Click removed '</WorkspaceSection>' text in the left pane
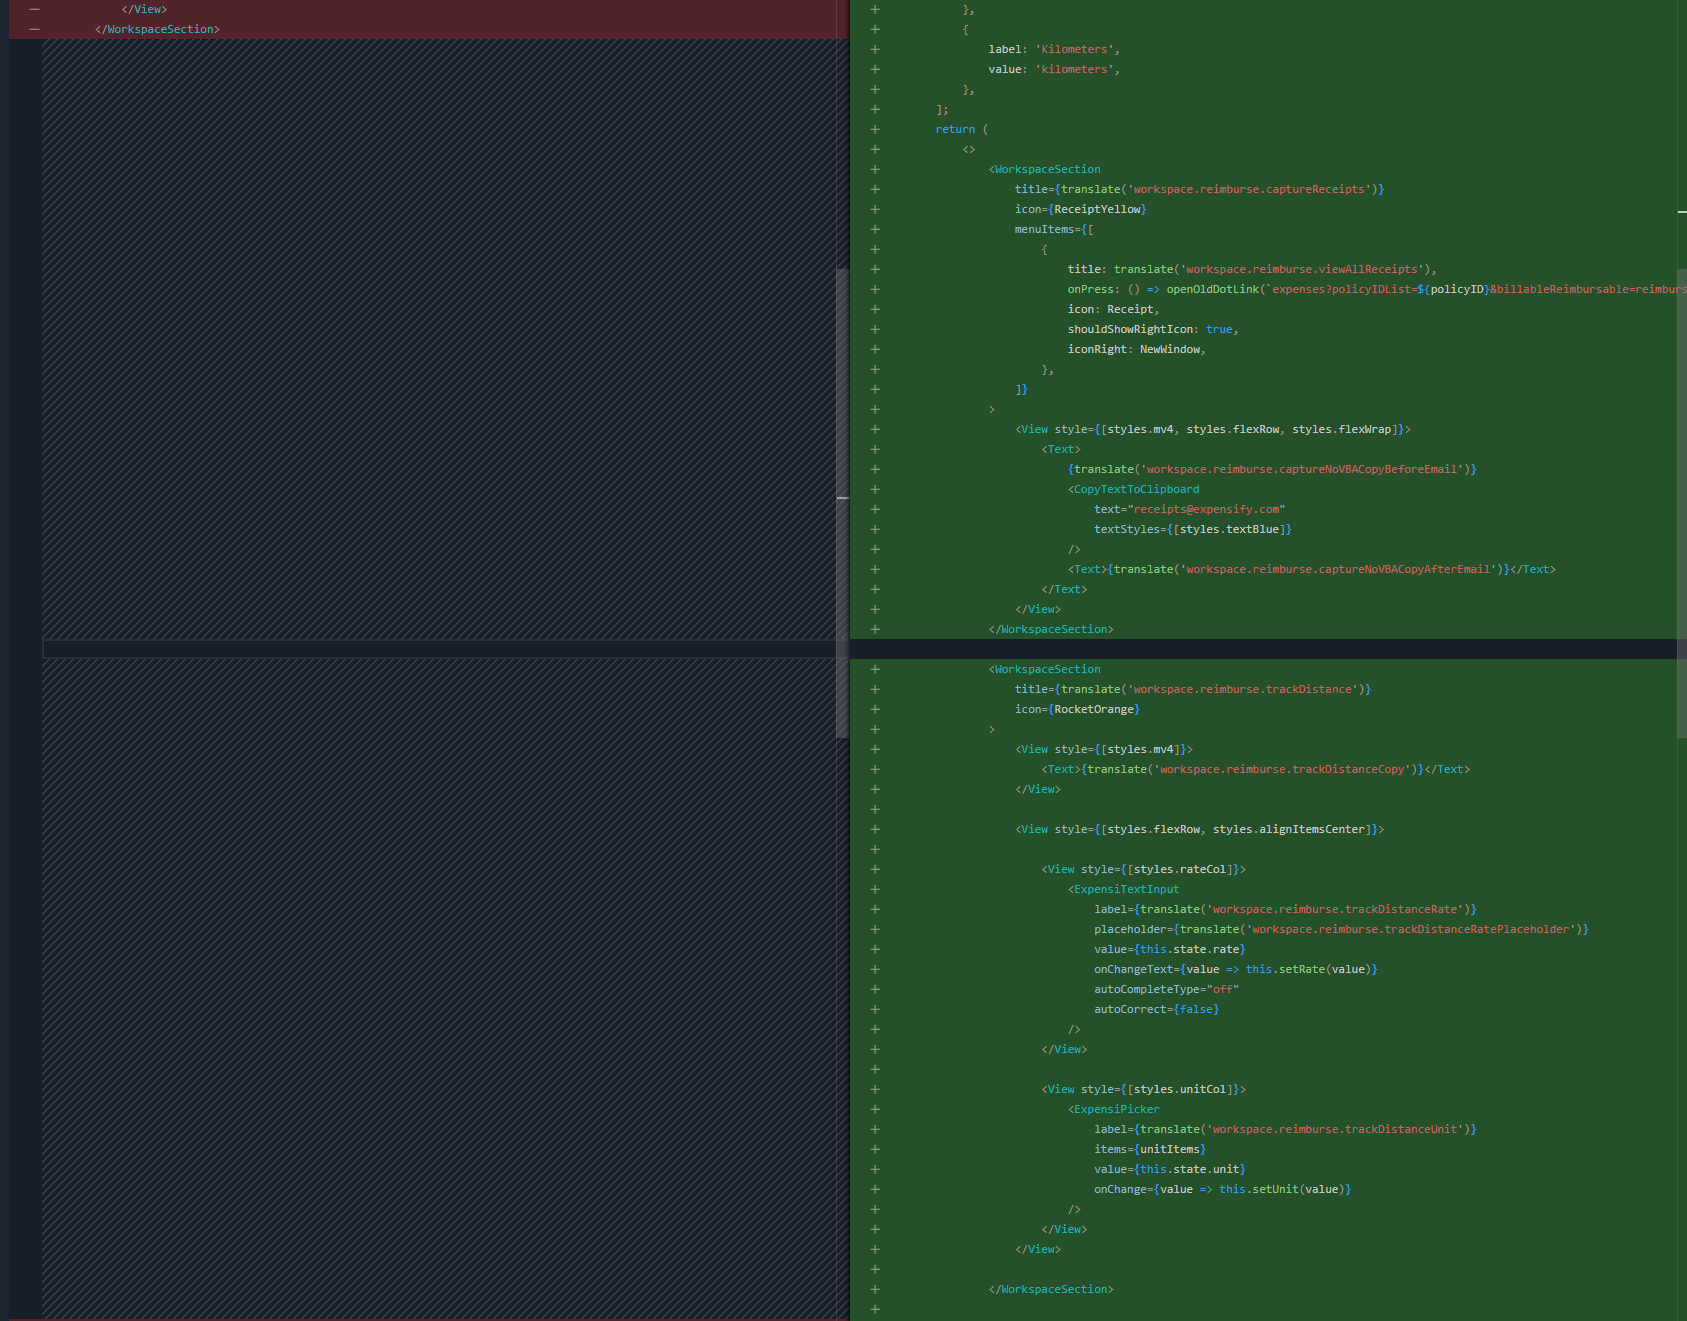This screenshot has height=1321, width=1687. tap(157, 29)
